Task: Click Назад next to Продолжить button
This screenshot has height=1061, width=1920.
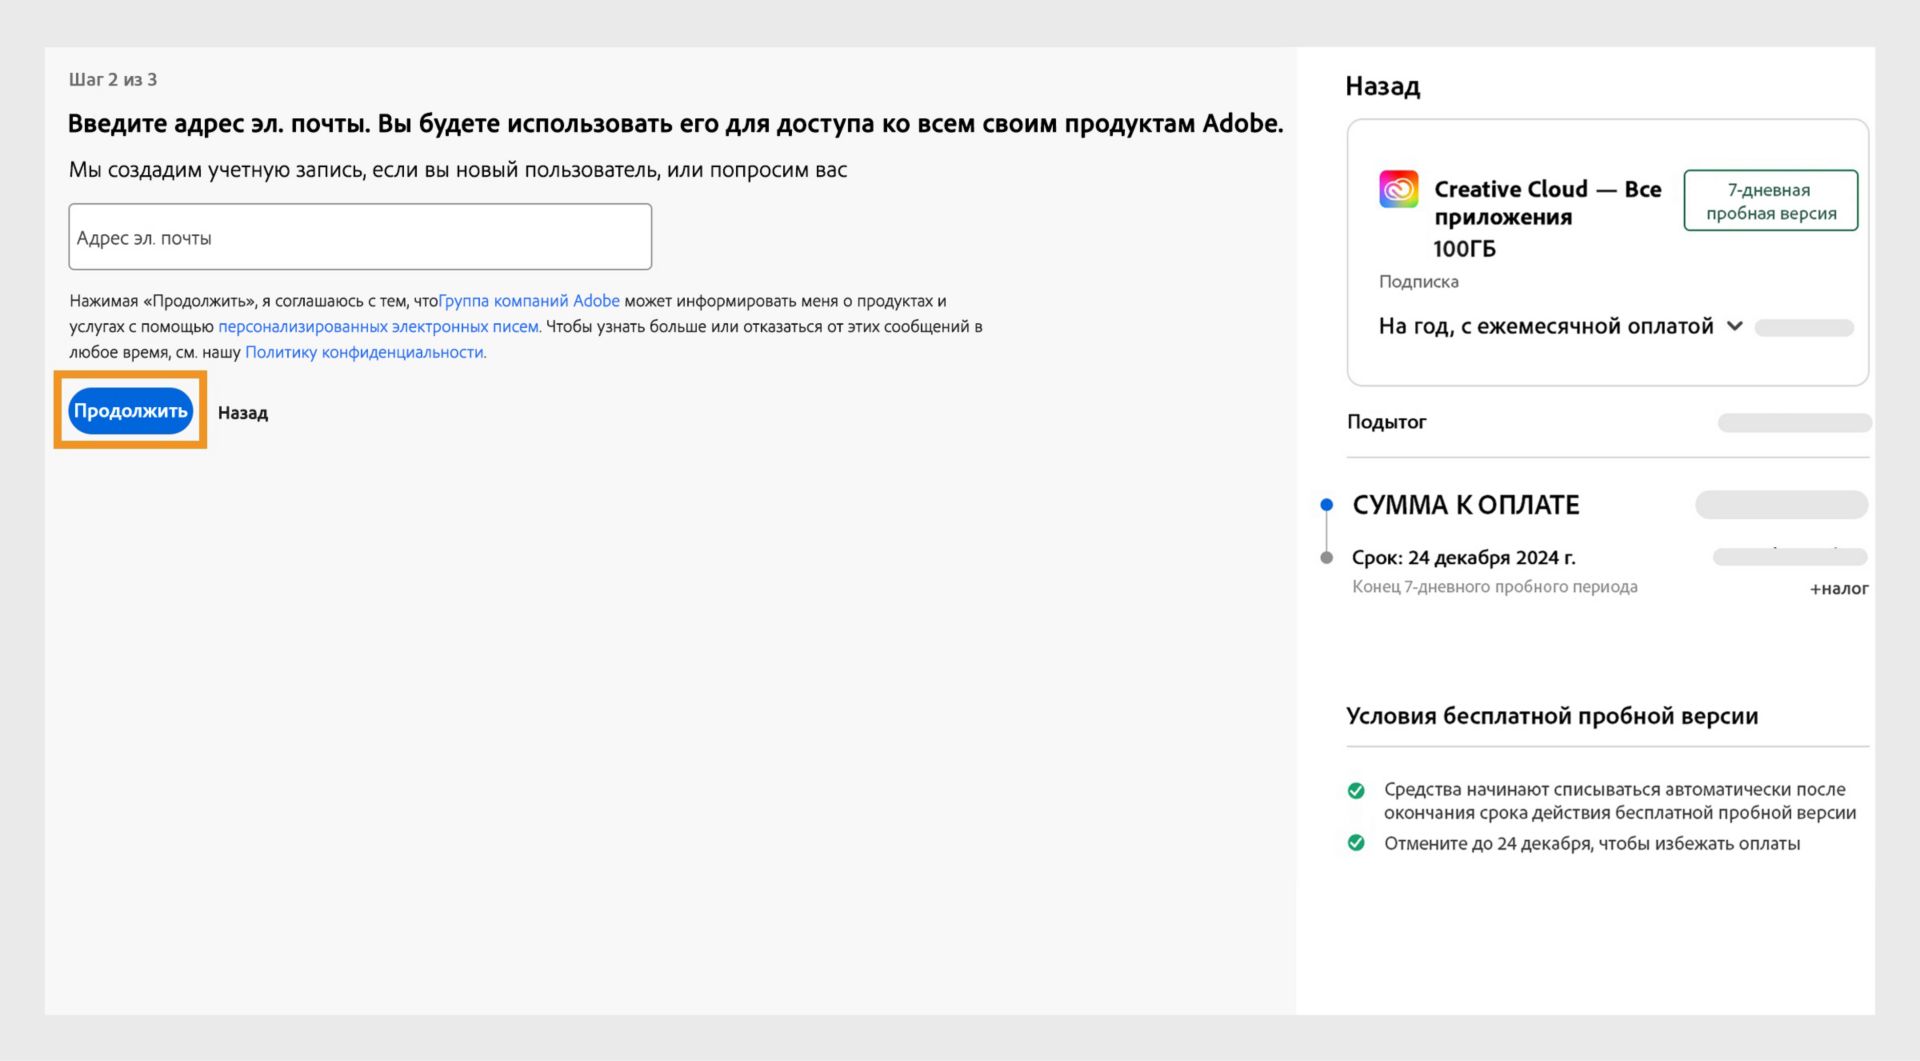Action: coord(243,413)
